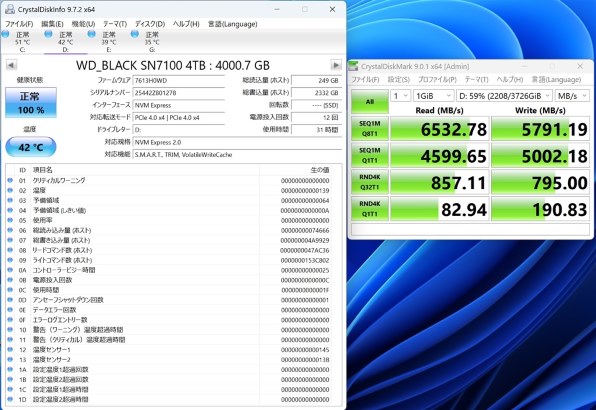Click status dot for attribute 06 総読み込み量
Image resolution: width=596 pixels, height=410 pixels.
[x=10, y=230]
